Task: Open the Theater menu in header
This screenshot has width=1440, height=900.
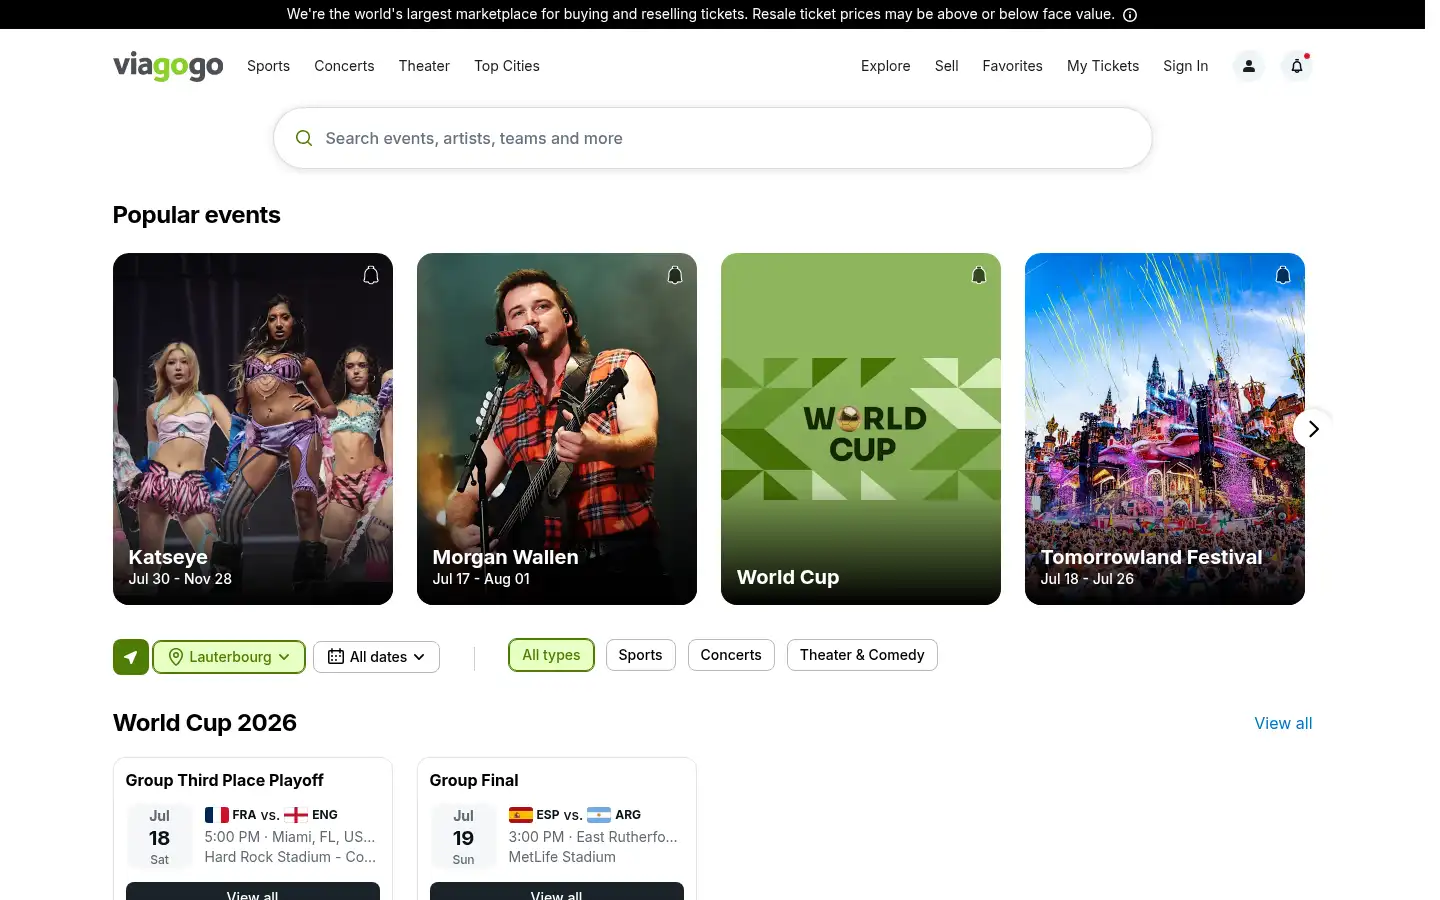Action: pos(424,66)
